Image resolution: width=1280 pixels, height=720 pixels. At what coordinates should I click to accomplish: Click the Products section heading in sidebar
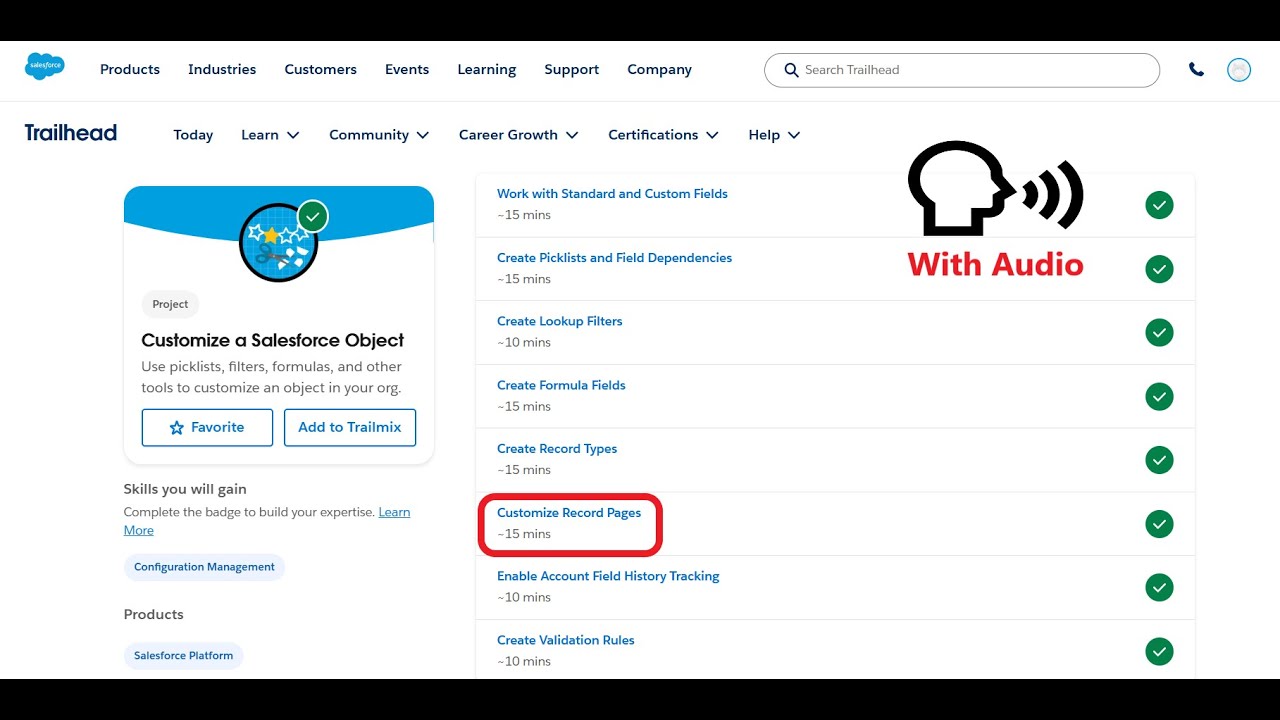(154, 614)
